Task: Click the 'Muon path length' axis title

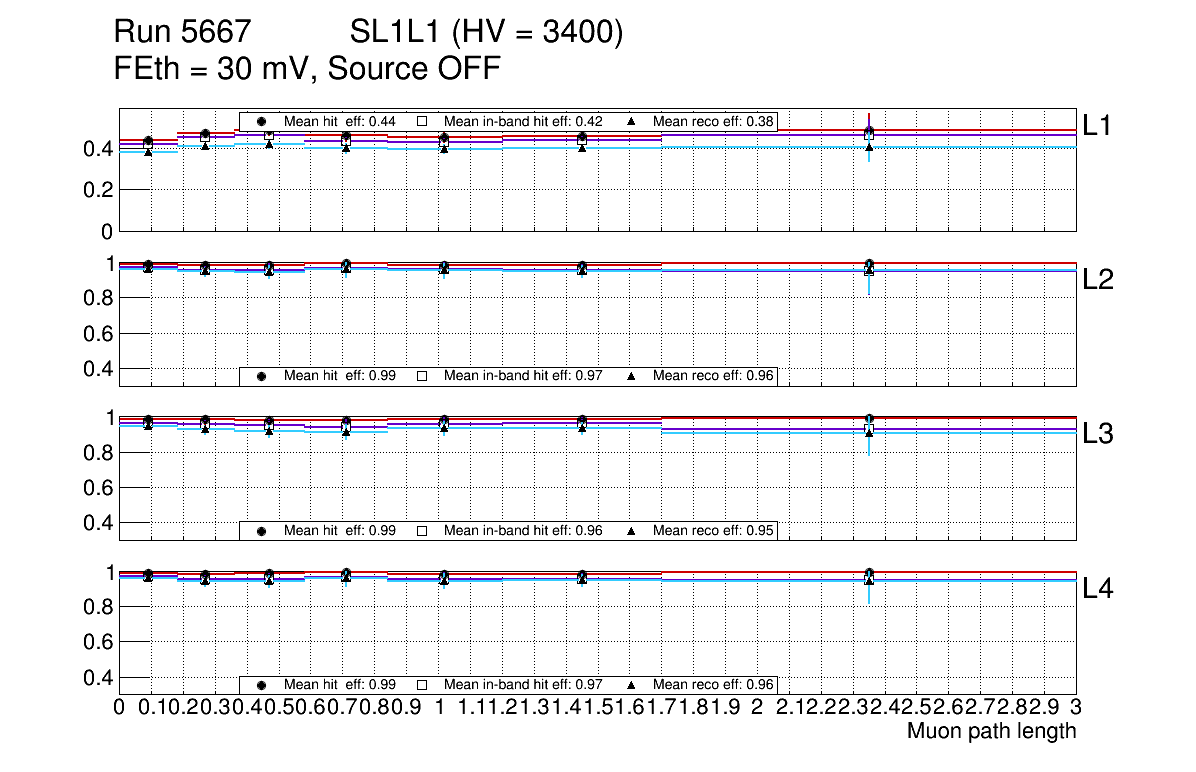Action: (x=991, y=731)
